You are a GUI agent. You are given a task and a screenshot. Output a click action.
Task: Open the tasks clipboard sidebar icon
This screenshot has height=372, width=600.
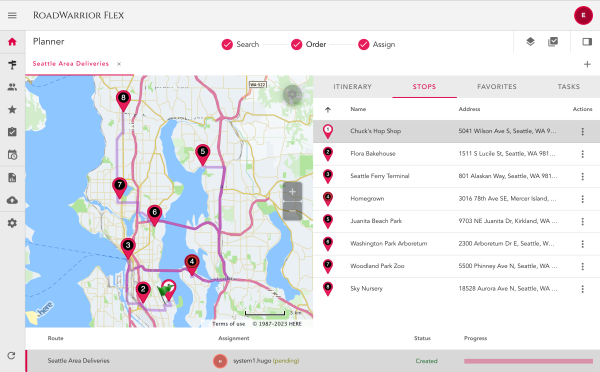[x=12, y=132]
